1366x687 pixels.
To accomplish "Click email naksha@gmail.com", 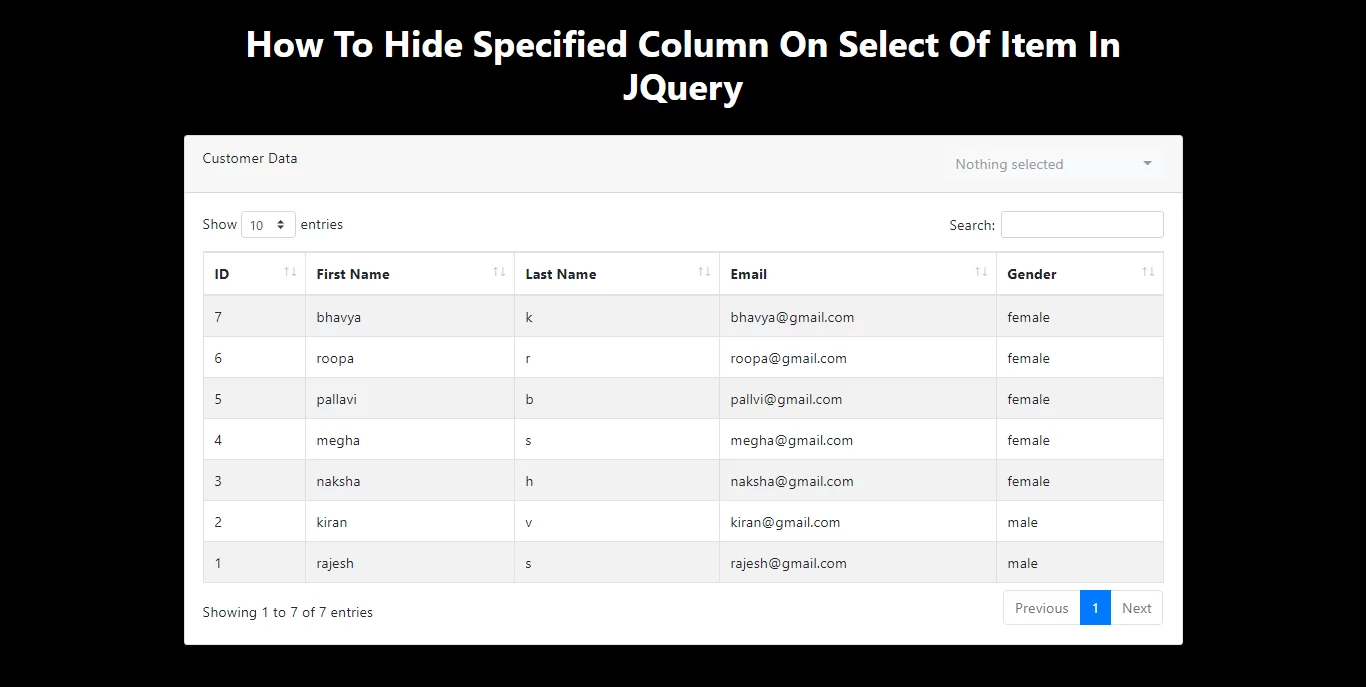I will tap(792, 481).
